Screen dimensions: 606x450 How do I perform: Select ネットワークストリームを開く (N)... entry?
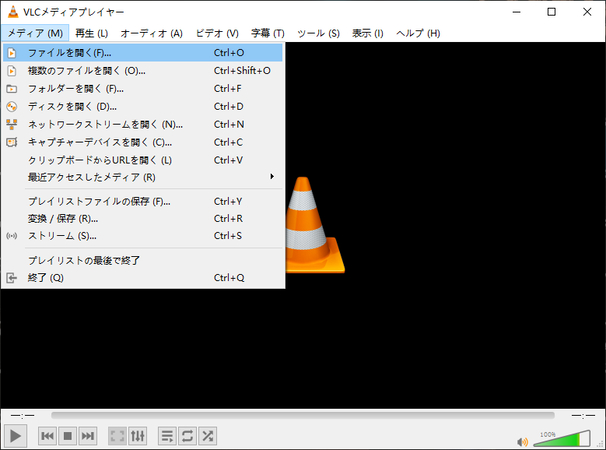click(x=143, y=124)
